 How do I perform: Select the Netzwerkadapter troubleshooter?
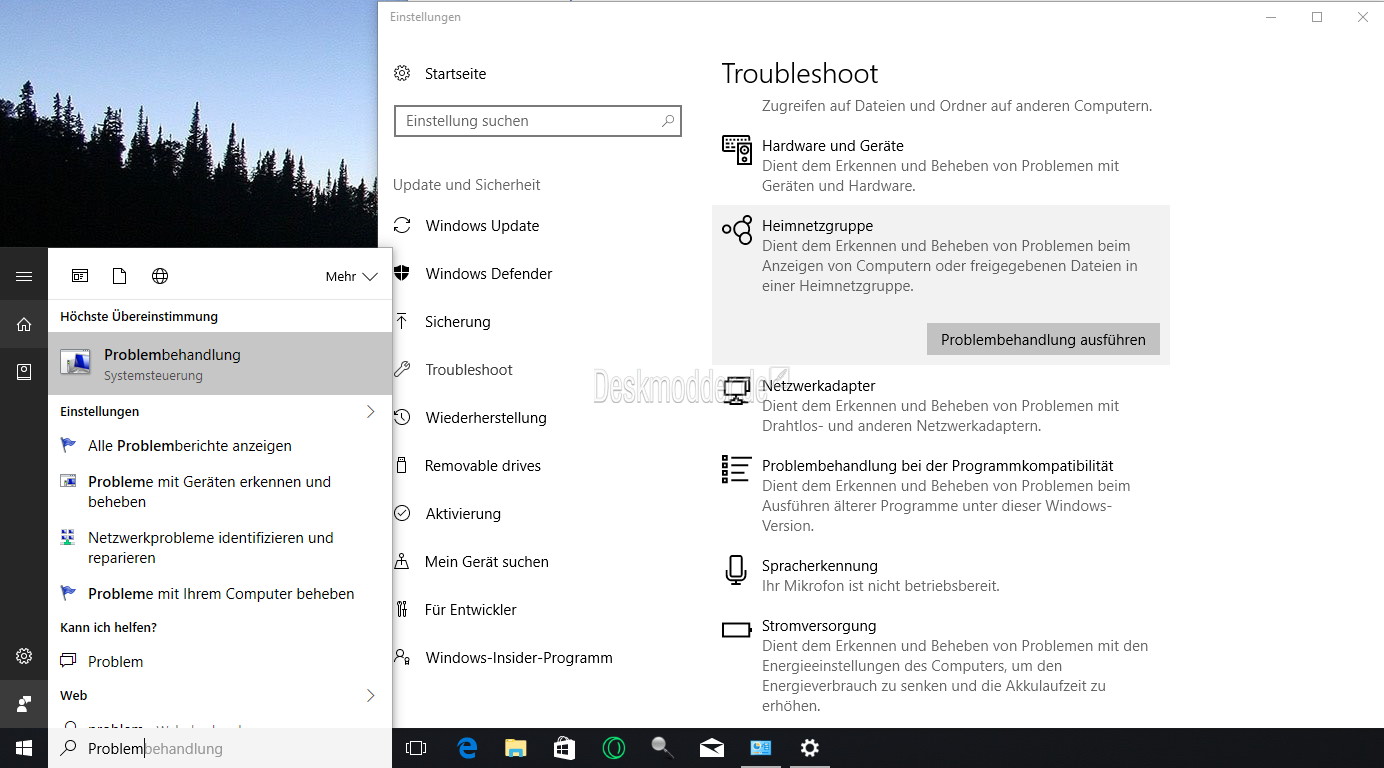940,405
